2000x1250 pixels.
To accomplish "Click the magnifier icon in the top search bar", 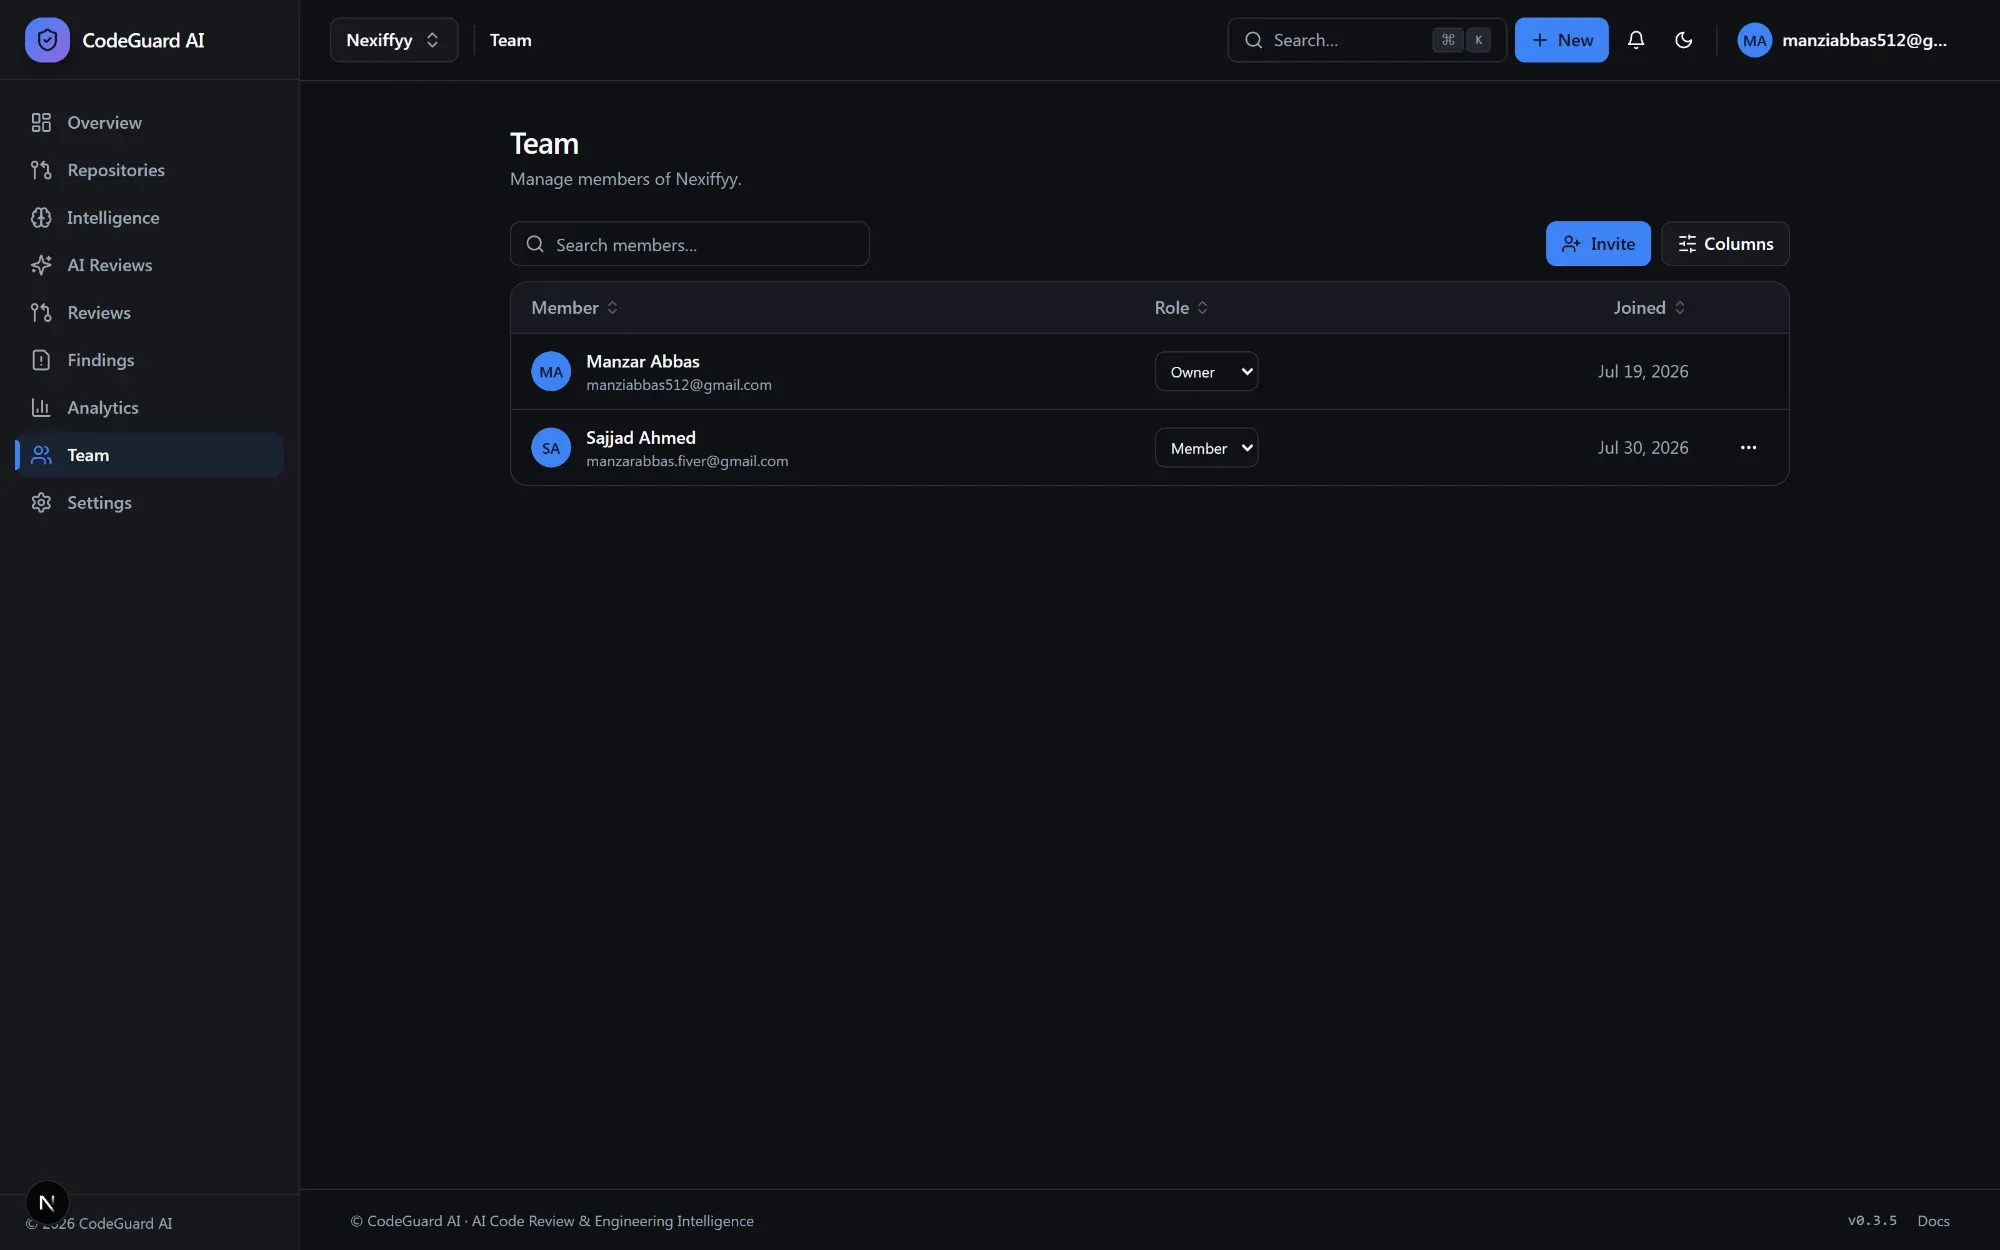I will pos(1253,40).
